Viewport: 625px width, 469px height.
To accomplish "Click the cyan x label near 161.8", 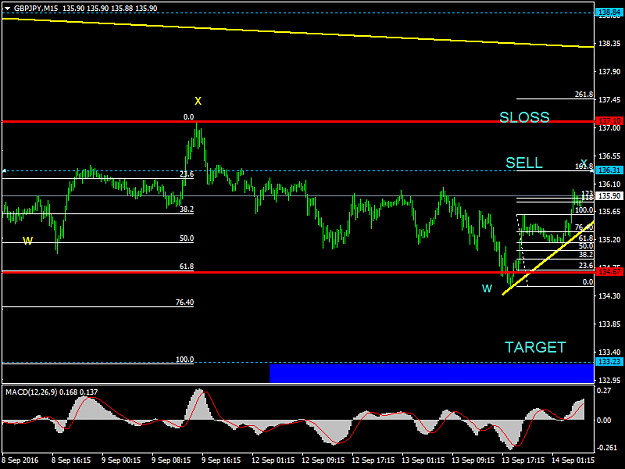I will [584, 162].
